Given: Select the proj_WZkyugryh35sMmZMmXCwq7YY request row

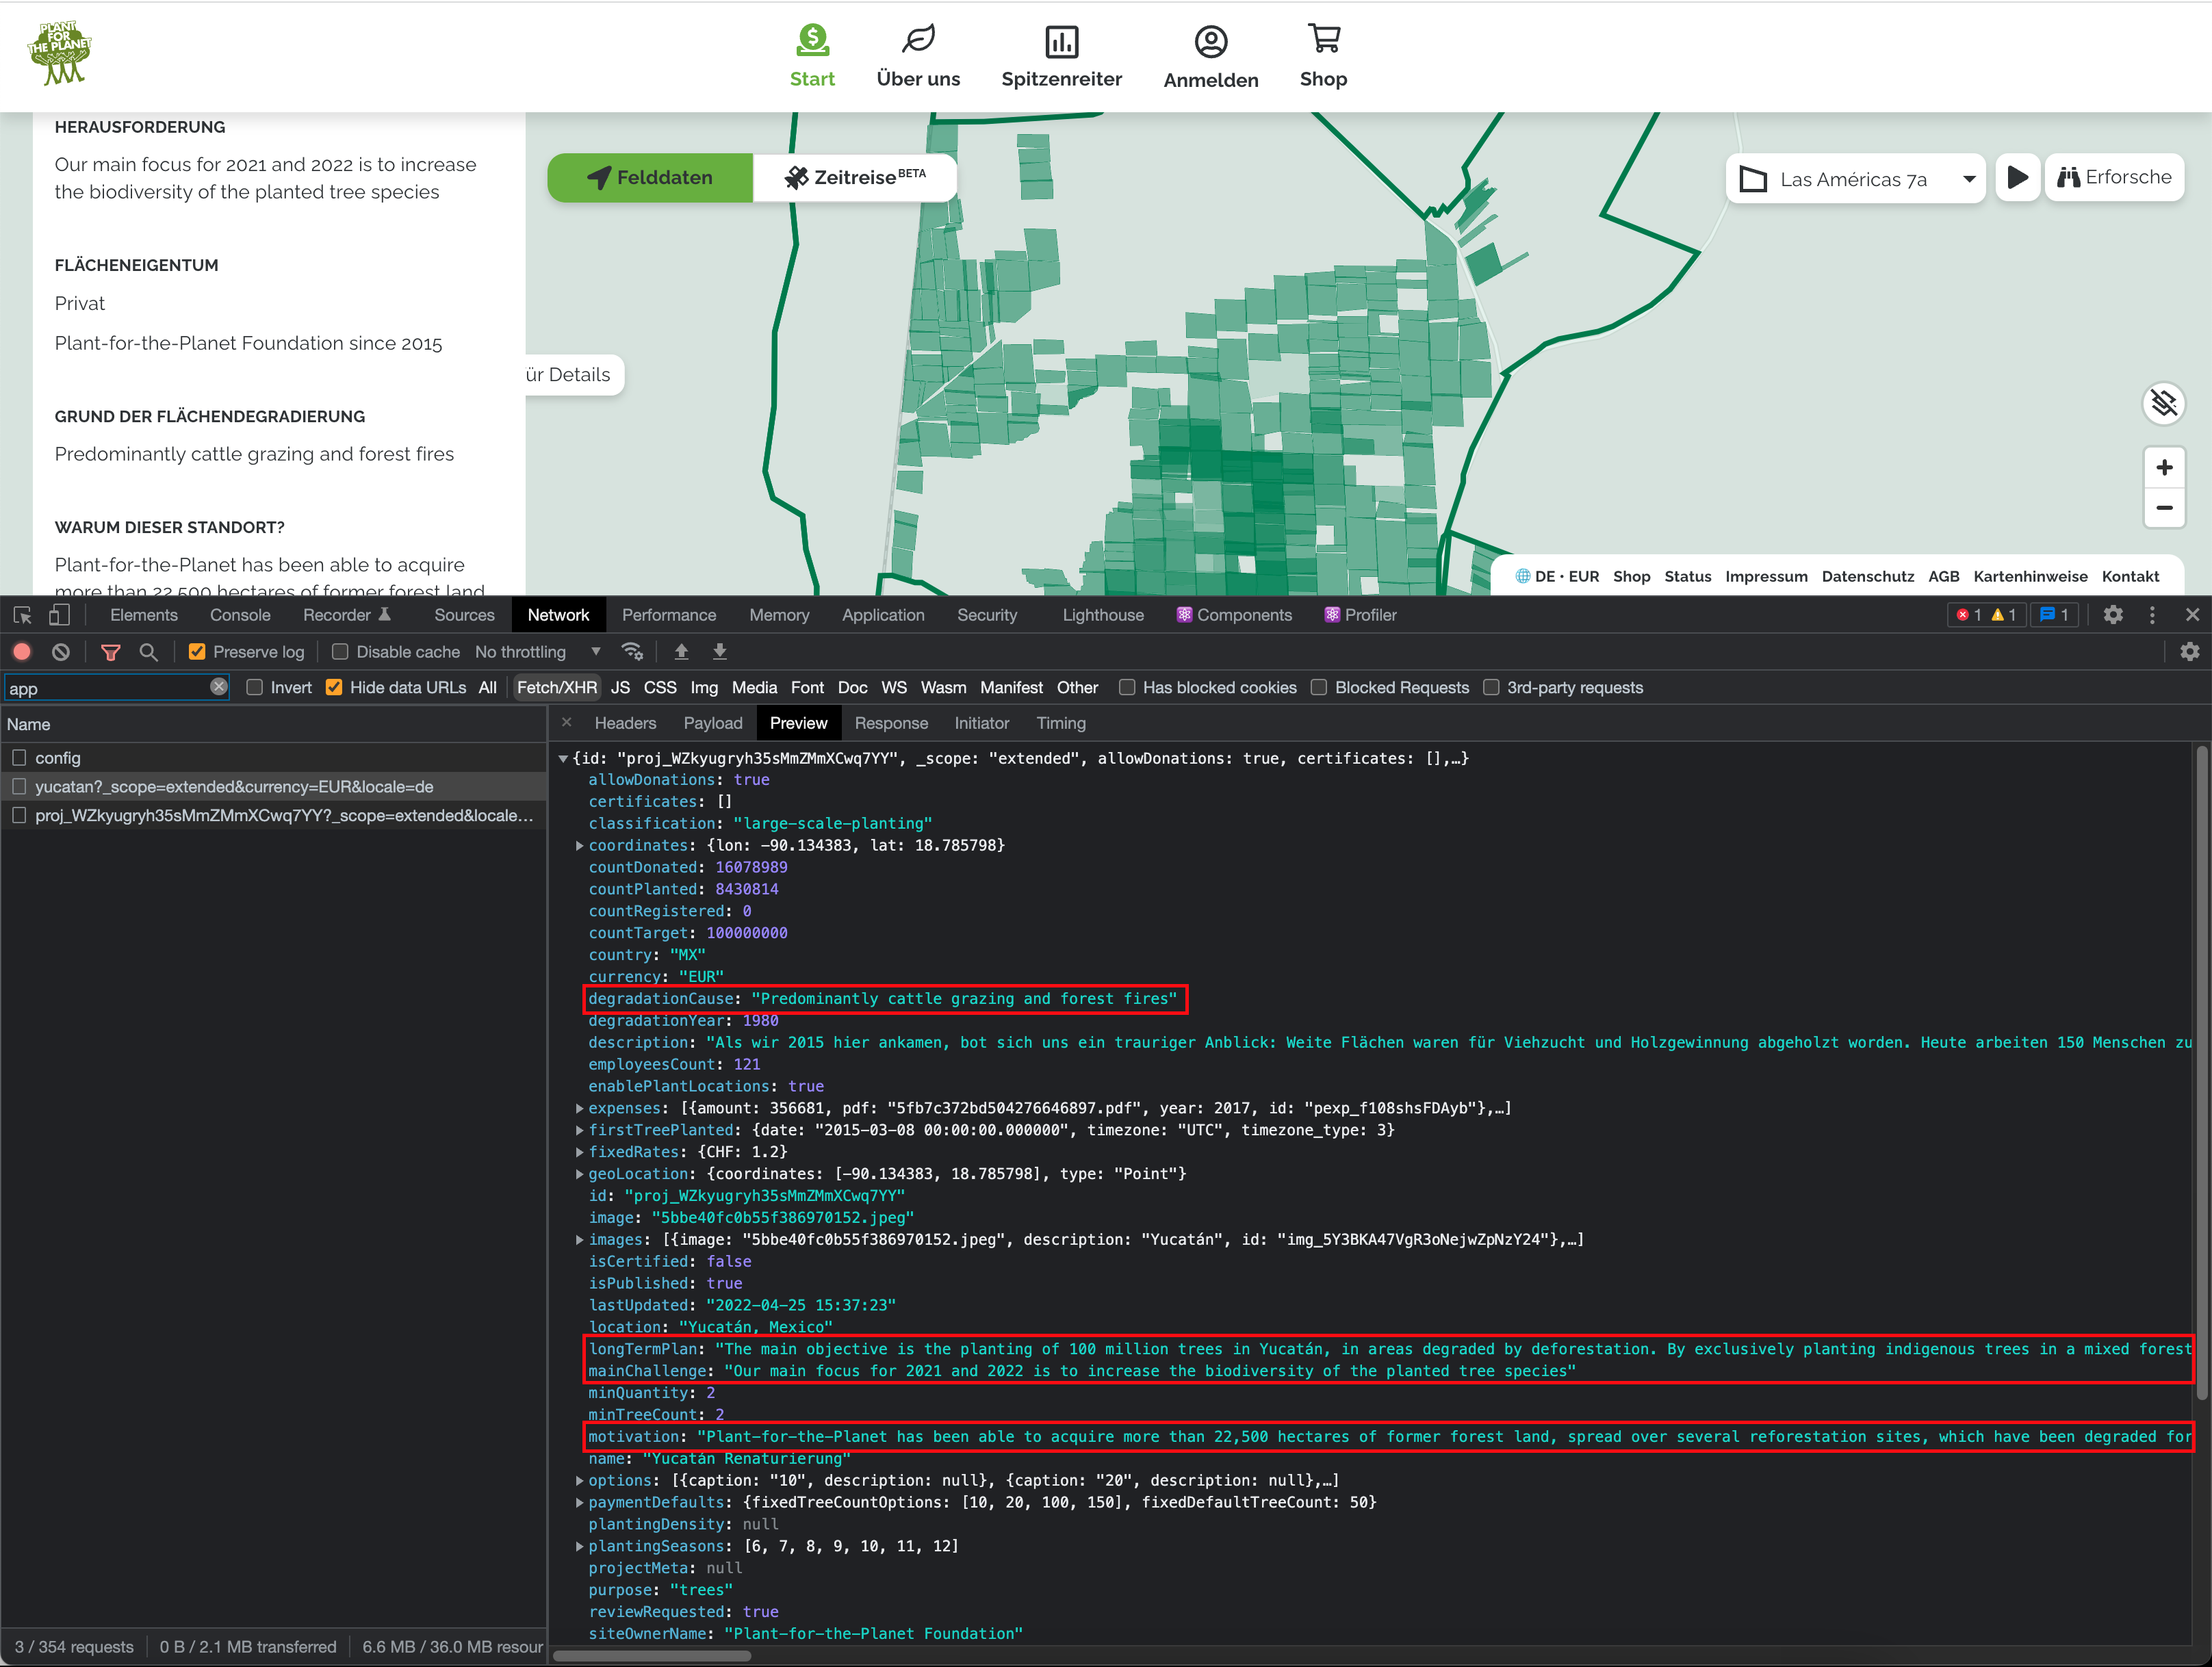Looking at the screenshot, I should (x=273, y=815).
